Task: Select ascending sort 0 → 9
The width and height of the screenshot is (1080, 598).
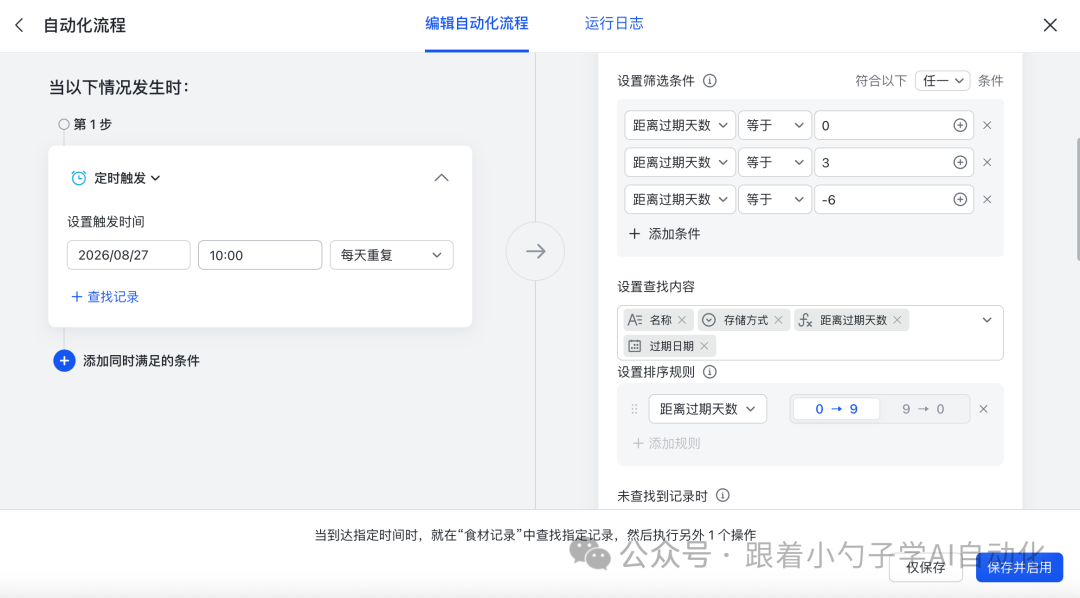Action: coord(836,409)
